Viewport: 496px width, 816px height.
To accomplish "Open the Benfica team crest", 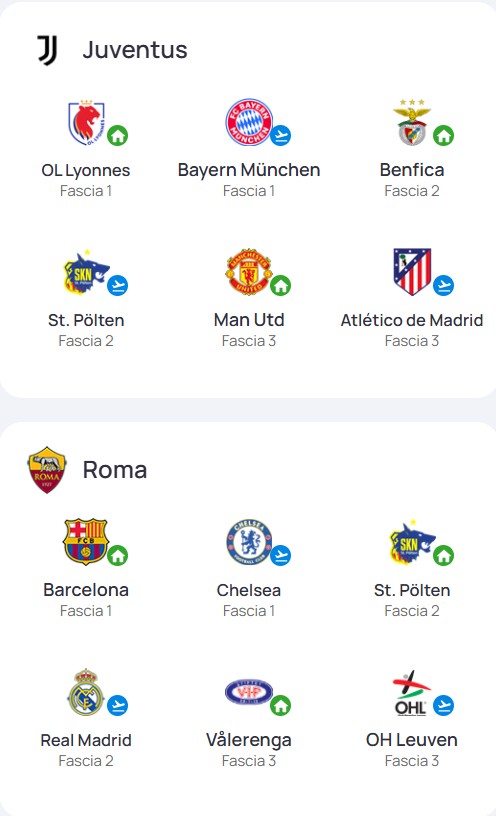I will coord(412,122).
